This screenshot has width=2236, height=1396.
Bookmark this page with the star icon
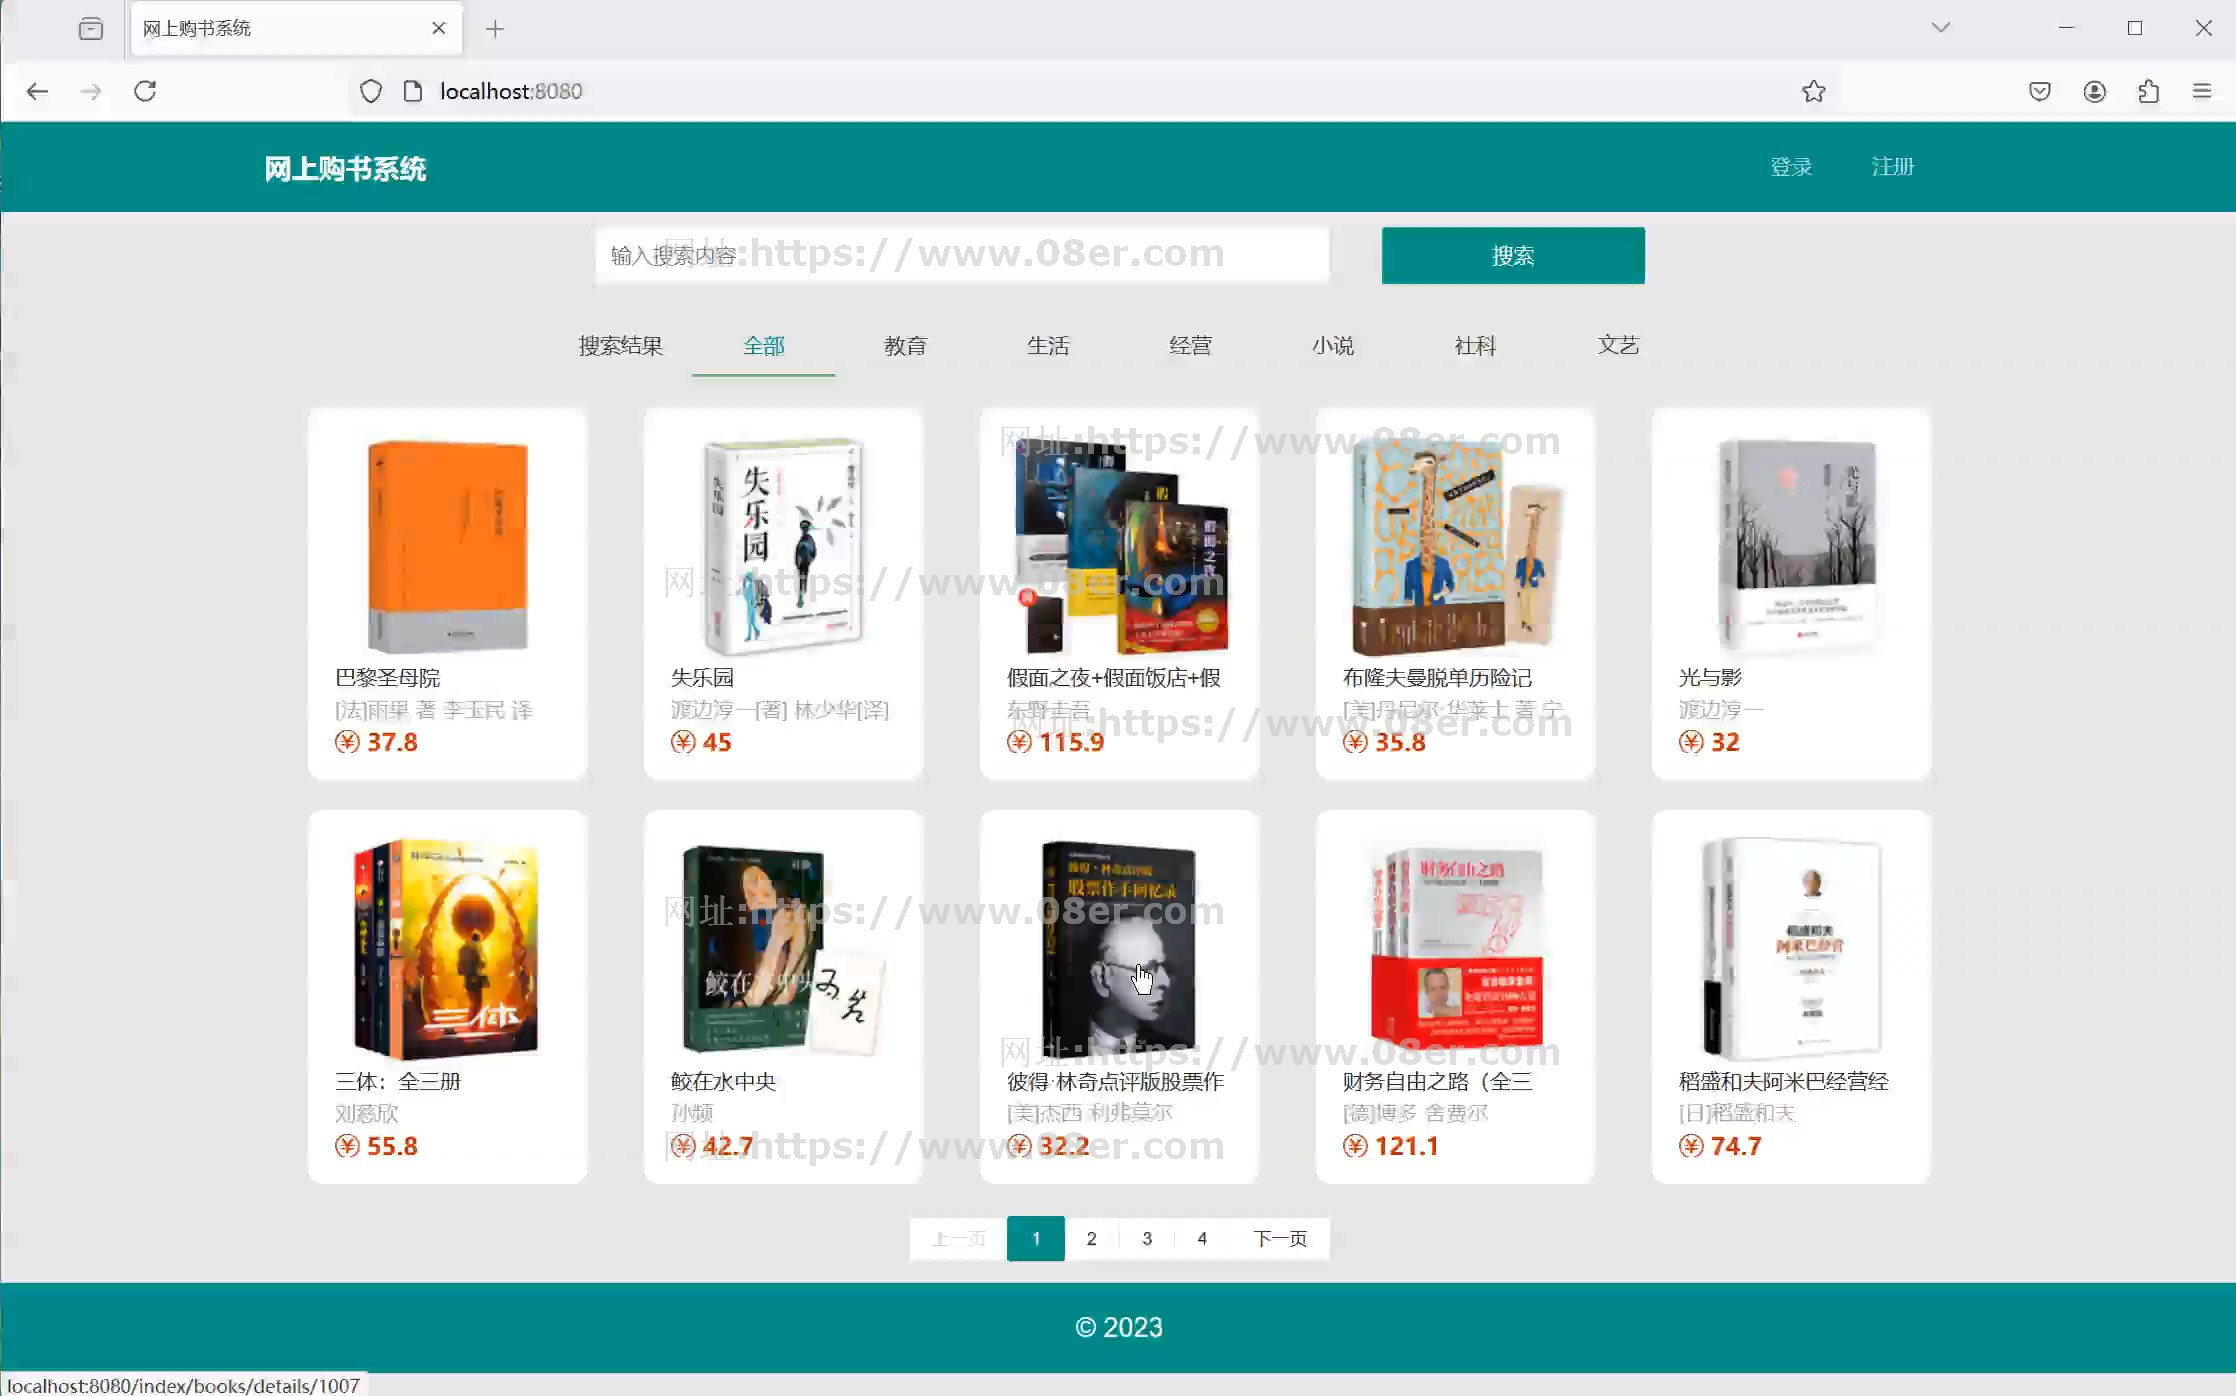(x=1814, y=91)
